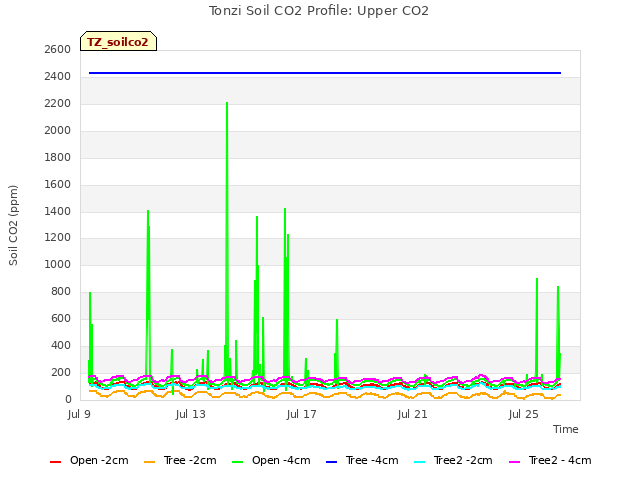Click the red Open -2cm color marker
Screen dimensions: 640x480
55,462
